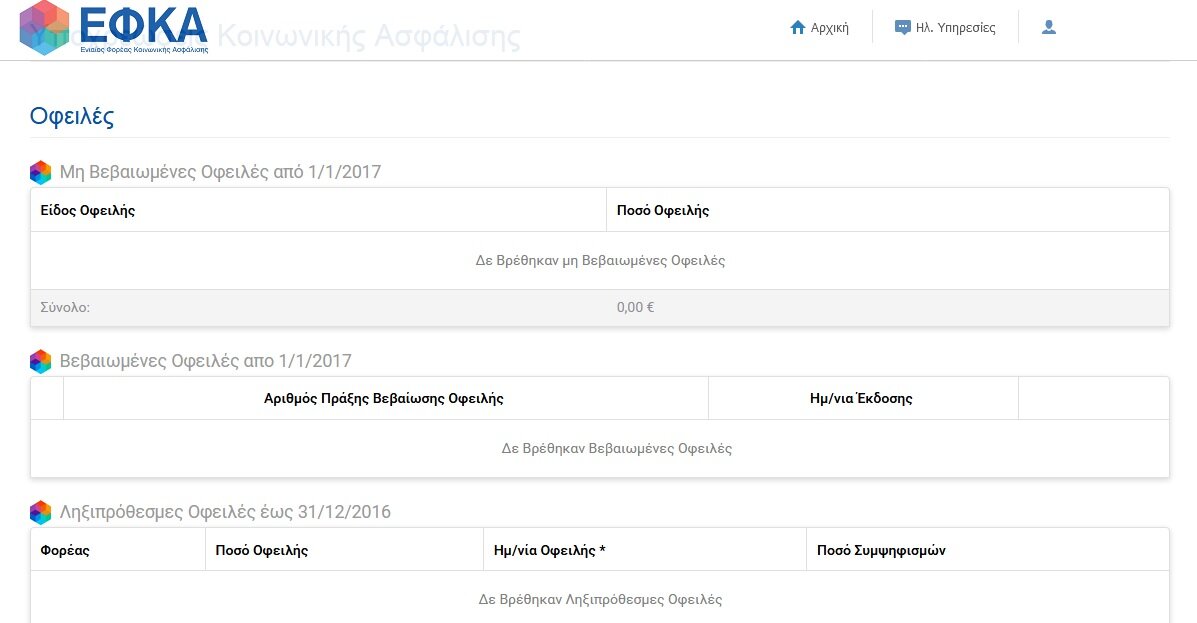Open the user profile icon
The image size is (1197, 623).
click(1048, 28)
